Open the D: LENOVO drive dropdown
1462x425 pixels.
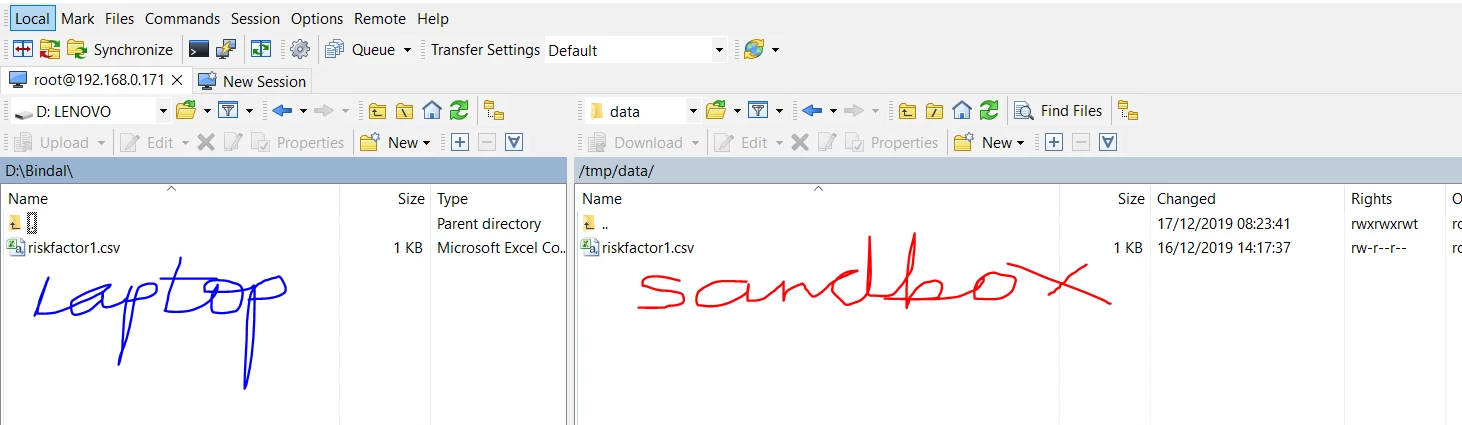(163, 111)
